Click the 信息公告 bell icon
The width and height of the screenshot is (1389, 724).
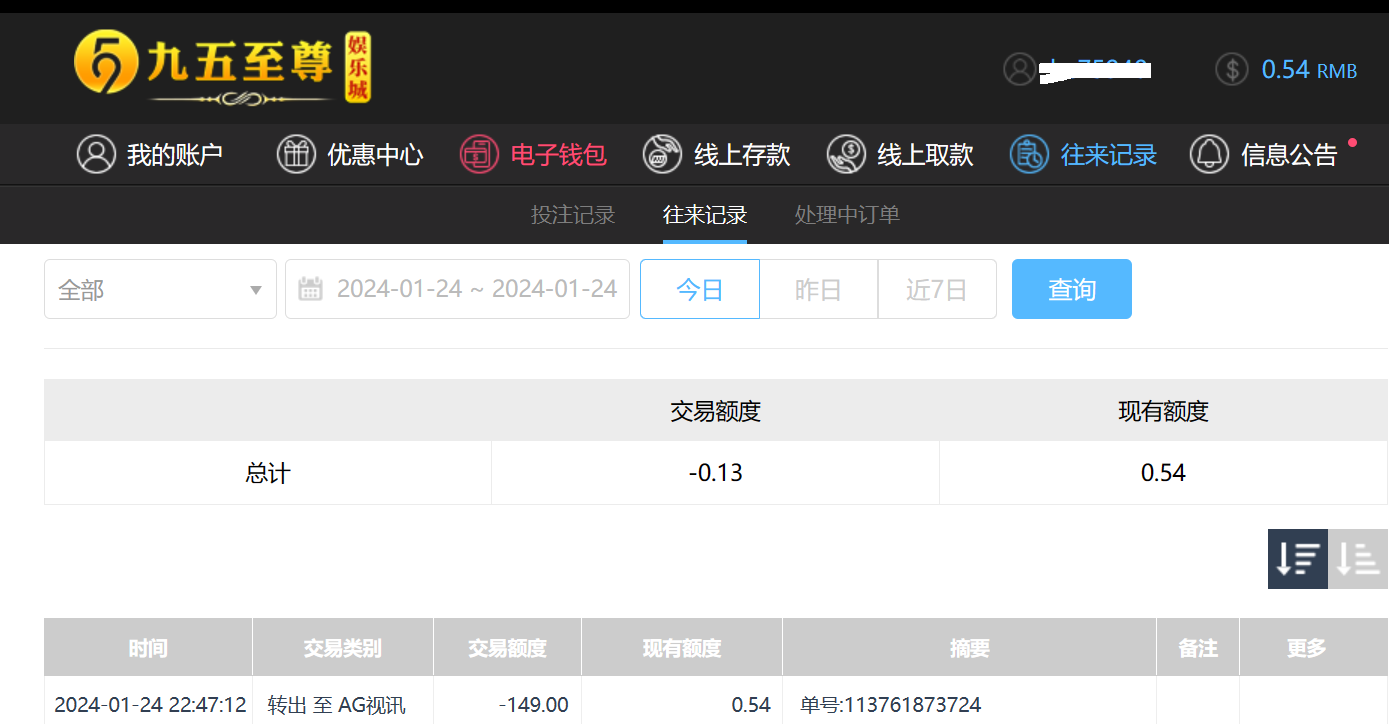(1209, 155)
